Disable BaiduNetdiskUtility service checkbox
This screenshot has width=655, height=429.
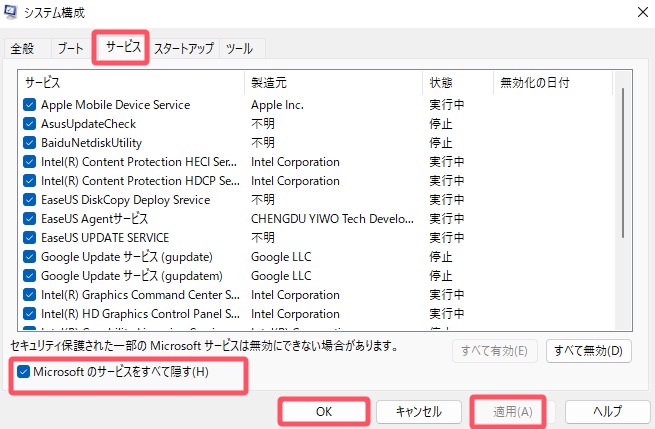29,142
